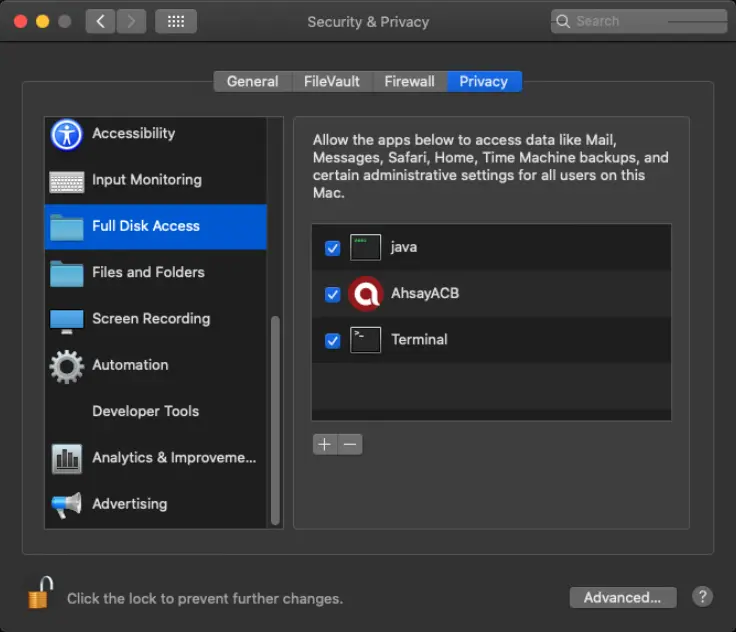This screenshot has height=632, width=736.
Task: Click the help question mark button
Action: [x=702, y=597]
